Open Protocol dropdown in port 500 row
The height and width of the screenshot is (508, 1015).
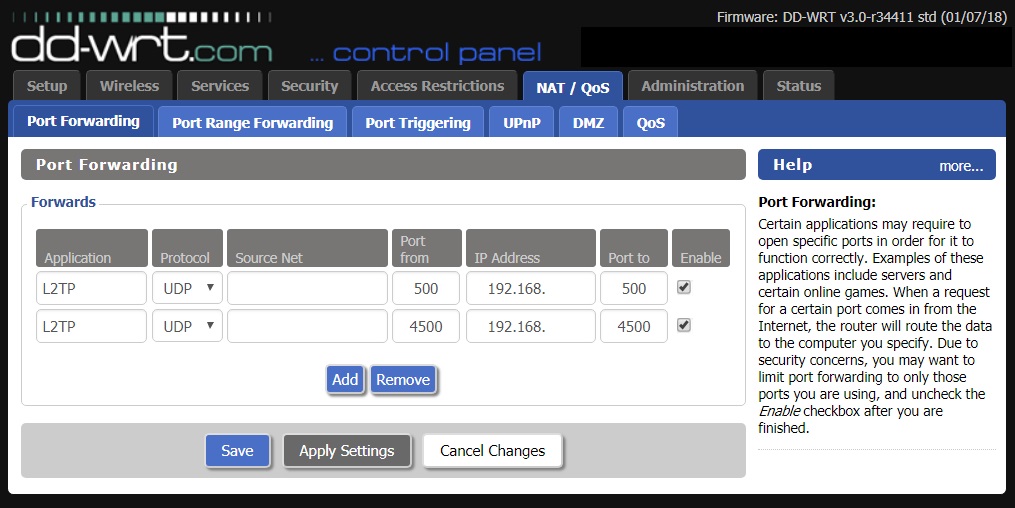point(188,288)
